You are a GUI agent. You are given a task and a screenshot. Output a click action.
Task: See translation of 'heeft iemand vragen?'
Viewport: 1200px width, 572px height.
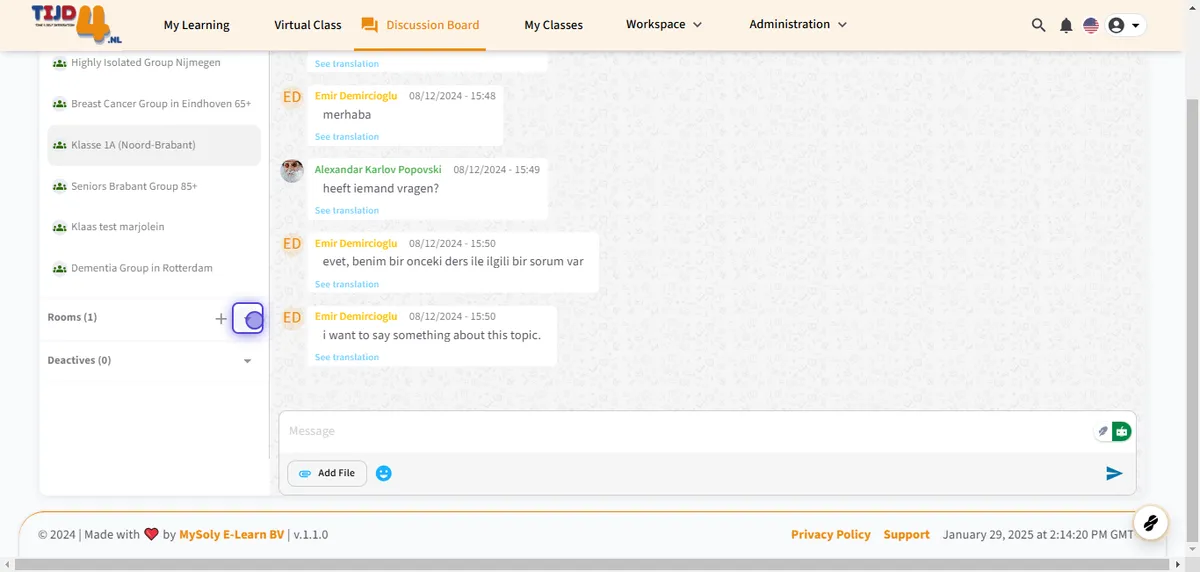[347, 211]
